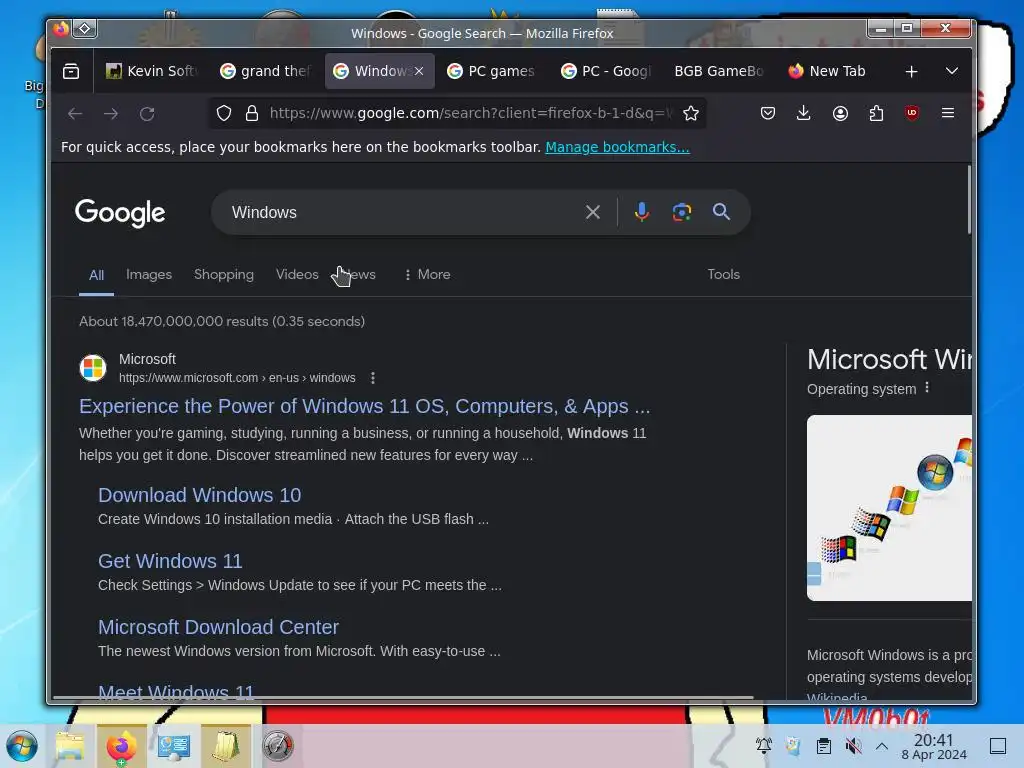Open clipboard tray icon
Screen dimensions: 1024x768
pos(824,746)
